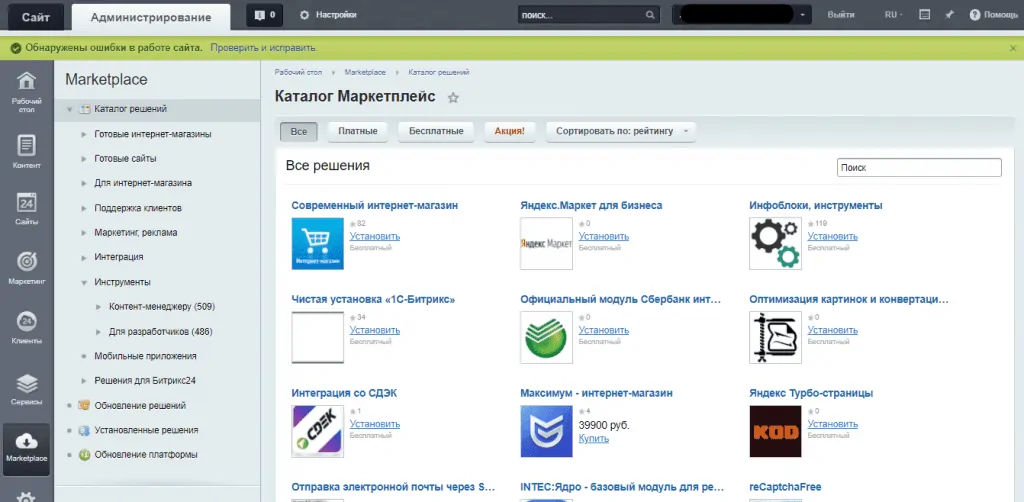Open the Клиенты sidebar section
1024x502 pixels.
pyautogui.click(x=26, y=327)
